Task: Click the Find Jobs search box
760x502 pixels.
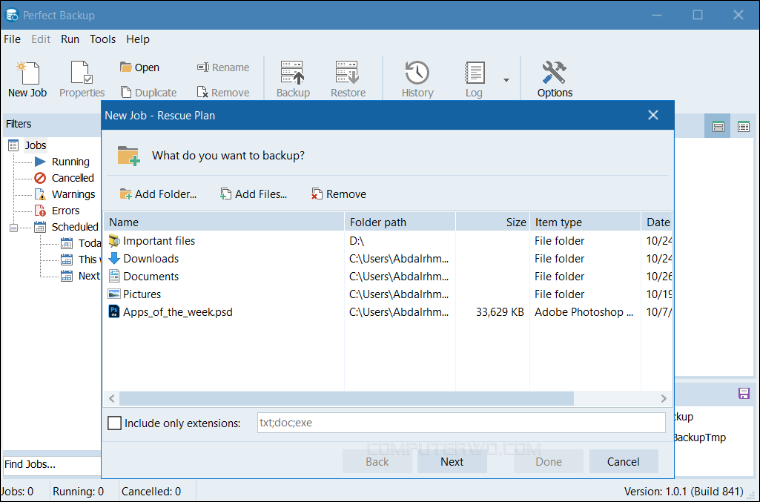Action: pyautogui.click(x=52, y=465)
